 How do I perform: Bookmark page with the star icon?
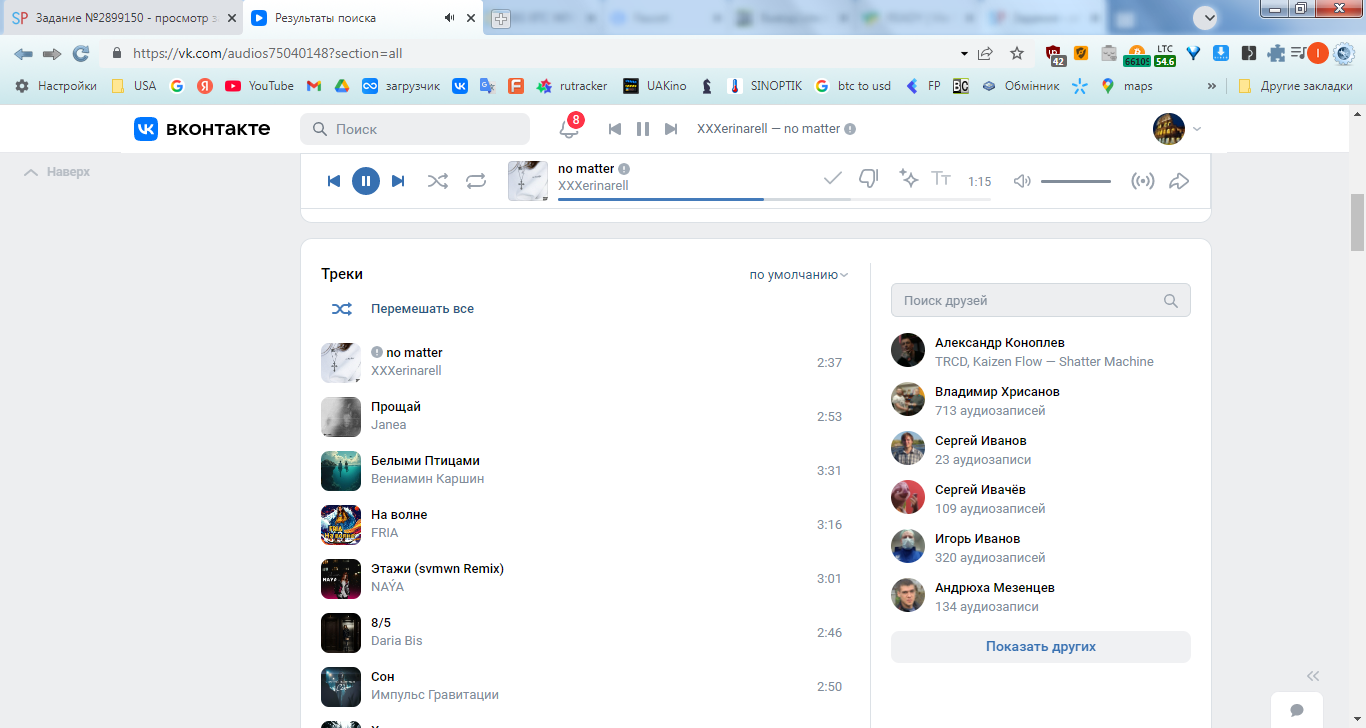[x=1017, y=53]
